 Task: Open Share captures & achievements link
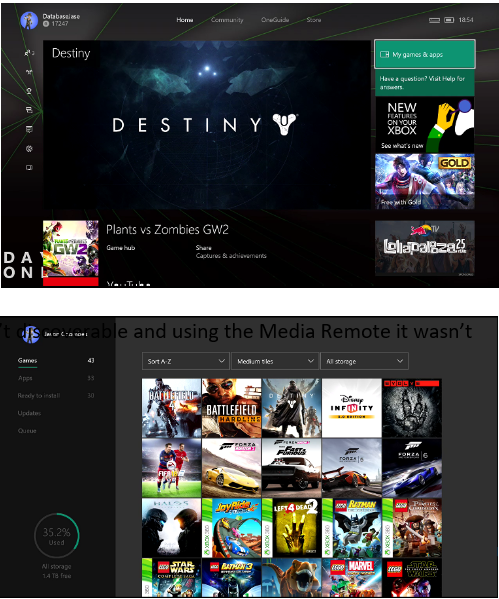pos(231,252)
